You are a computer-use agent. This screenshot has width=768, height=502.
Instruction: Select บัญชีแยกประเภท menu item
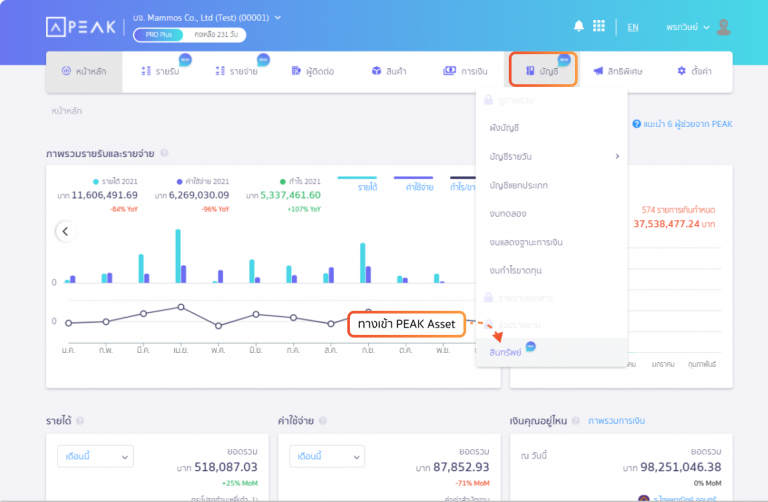[x=552, y=185]
